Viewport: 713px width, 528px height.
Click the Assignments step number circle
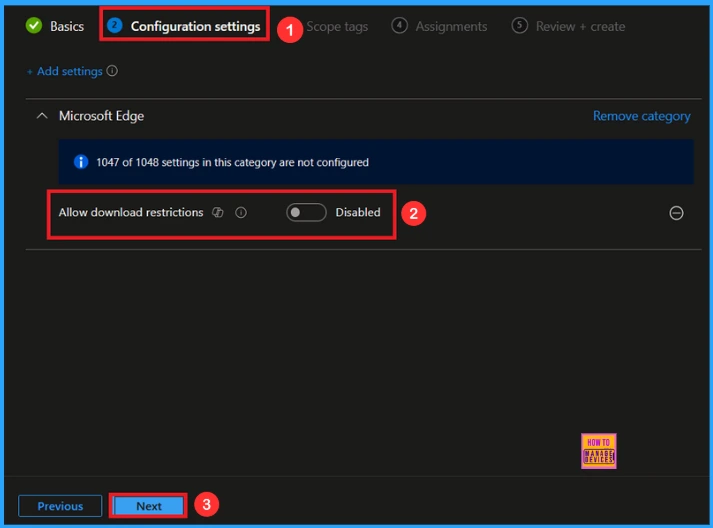[x=399, y=25]
